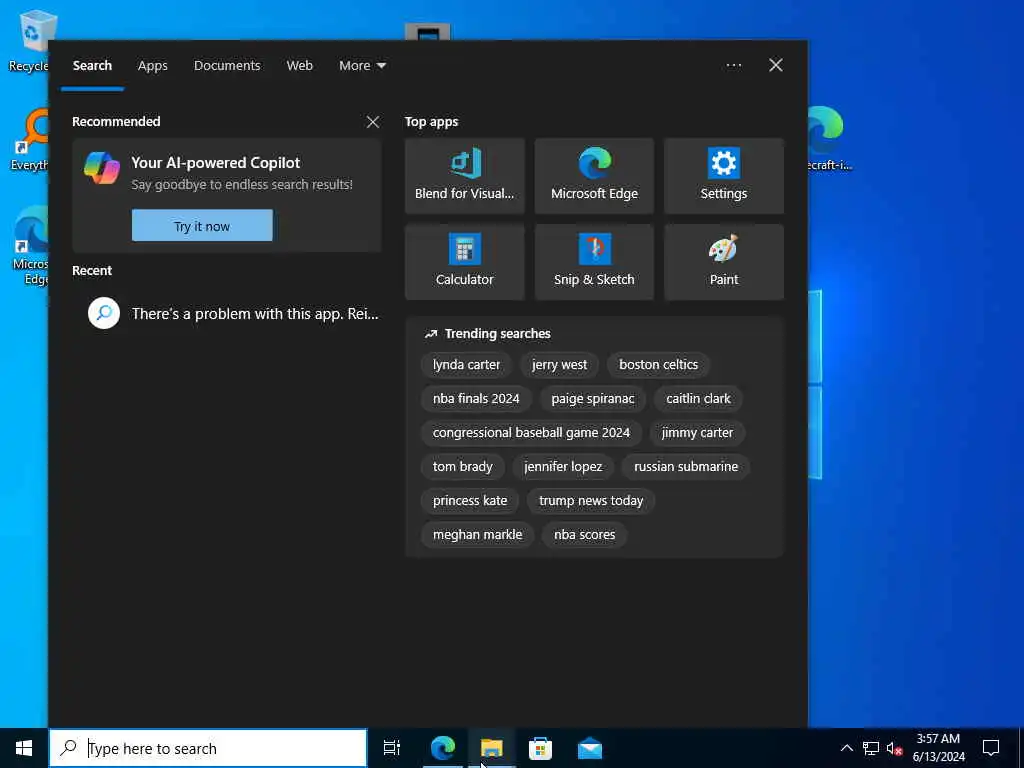The height and width of the screenshot is (768, 1024).
Task: Search trending nba finals 2024
Action: [476, 398]
